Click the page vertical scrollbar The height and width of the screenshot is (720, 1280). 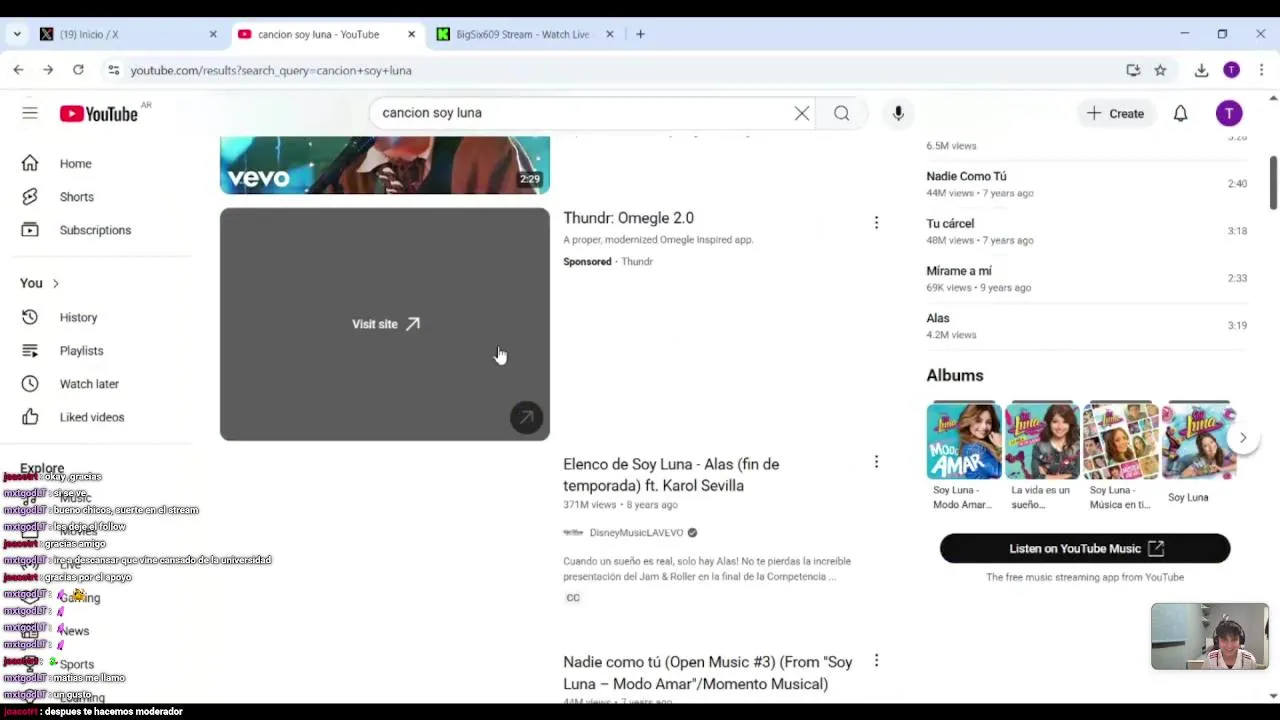pyautogui.click(x=1273, y=182)
